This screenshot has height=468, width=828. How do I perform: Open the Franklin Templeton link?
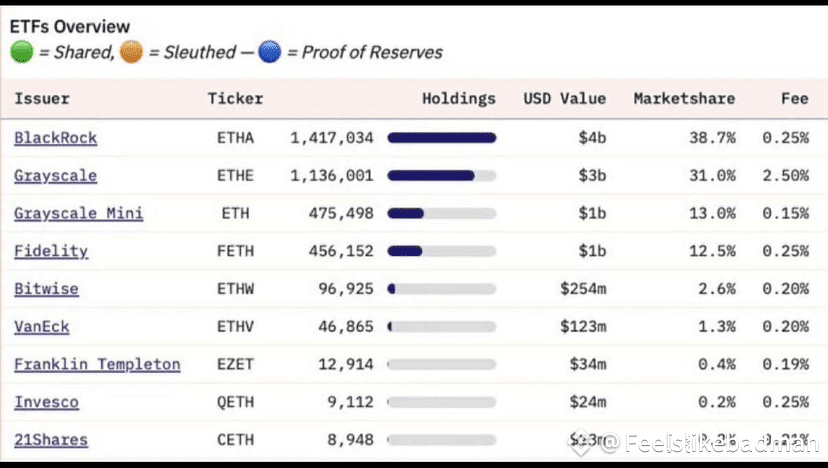pyautogui.click(x=97, y=364)
